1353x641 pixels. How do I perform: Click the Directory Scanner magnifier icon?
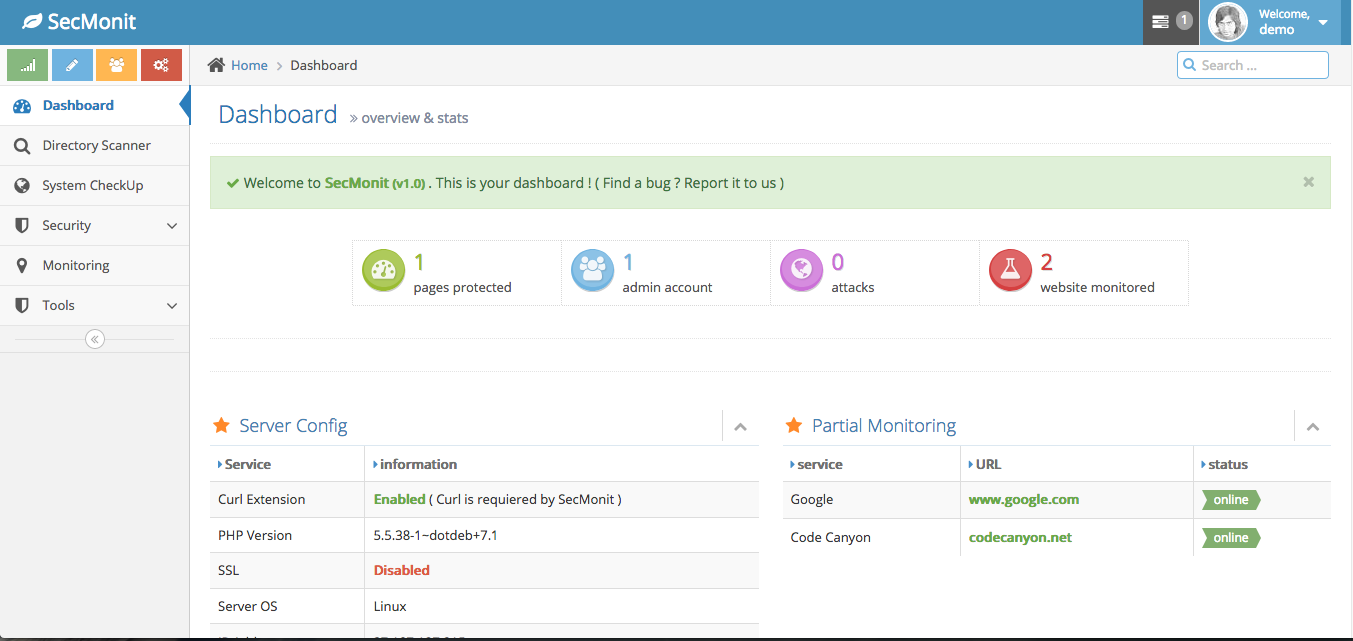(x=22, y=145)
